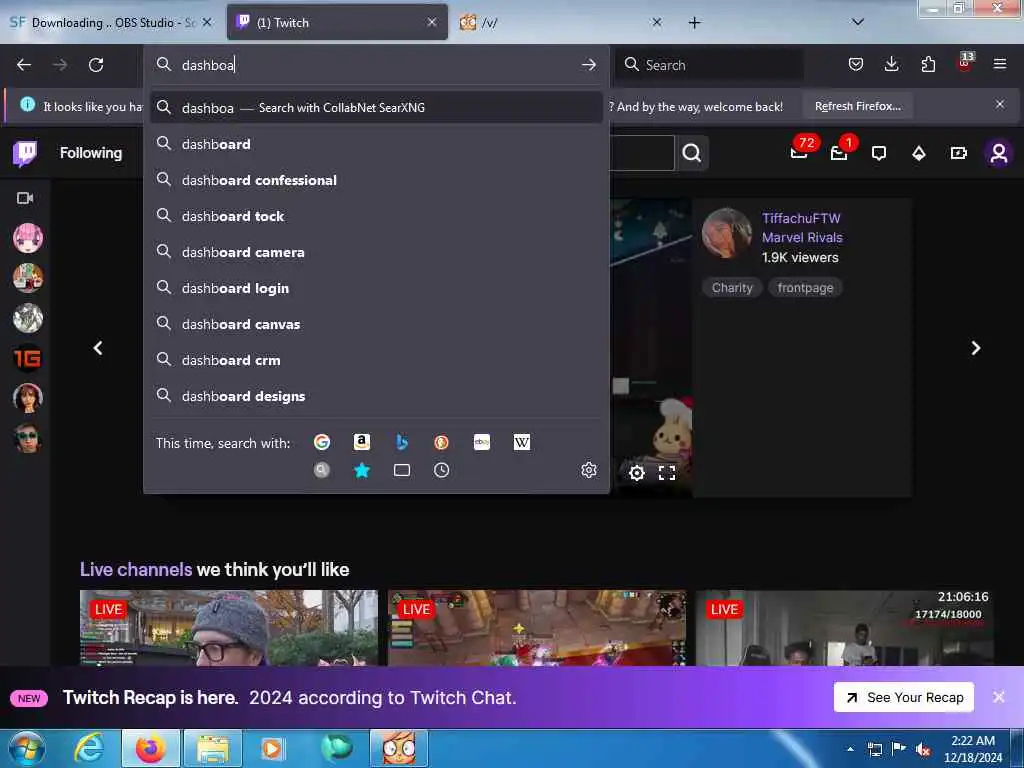Open Twitch inbox with 1 badge
This screenshot has width=1024, height=768.
(839, 152)
